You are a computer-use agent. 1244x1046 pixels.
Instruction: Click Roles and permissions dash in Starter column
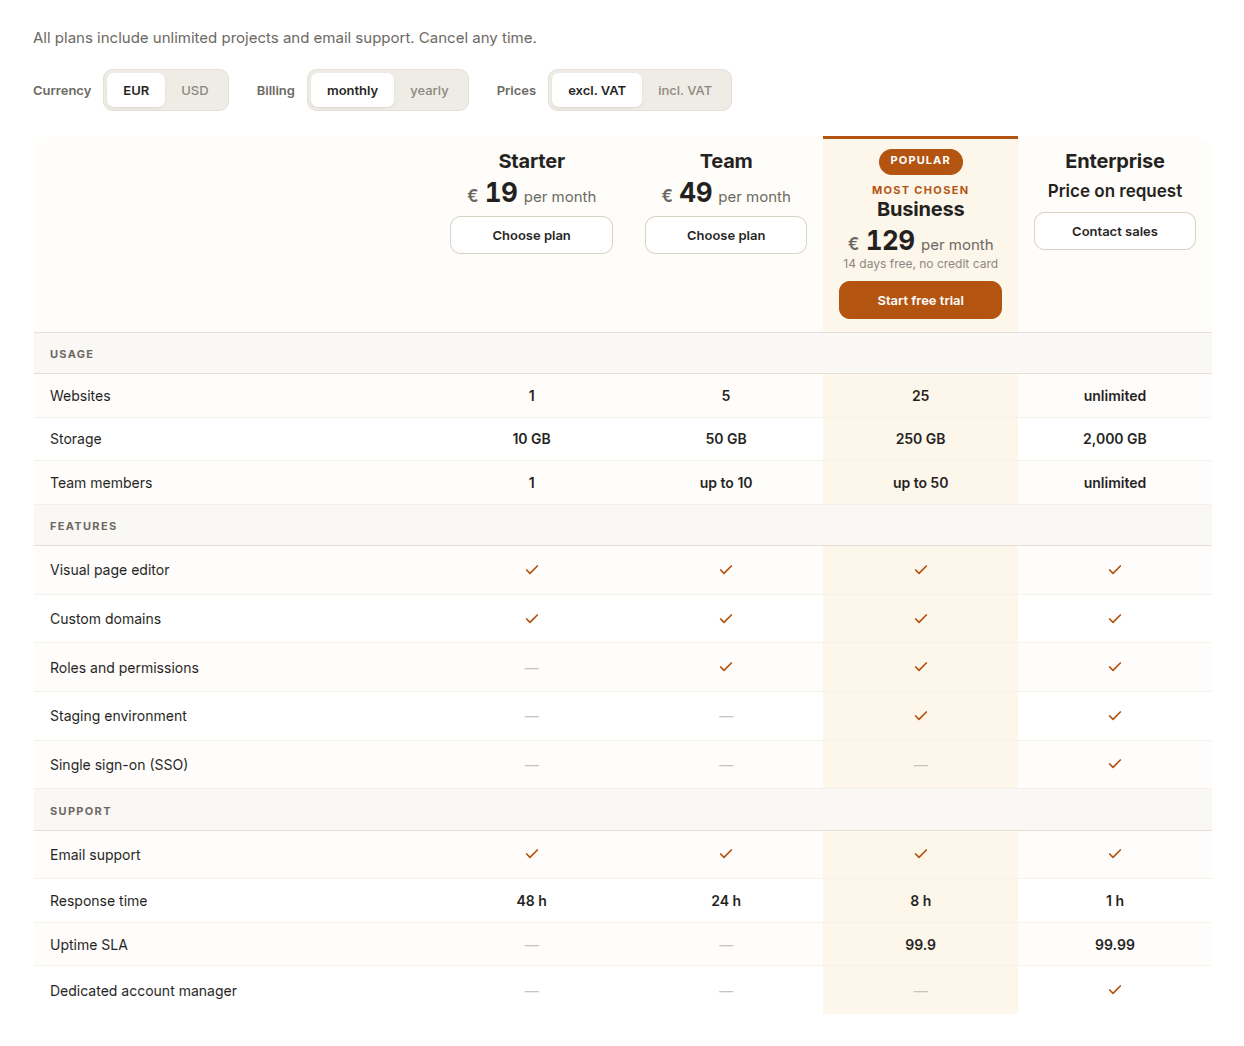tap(532, 668)
